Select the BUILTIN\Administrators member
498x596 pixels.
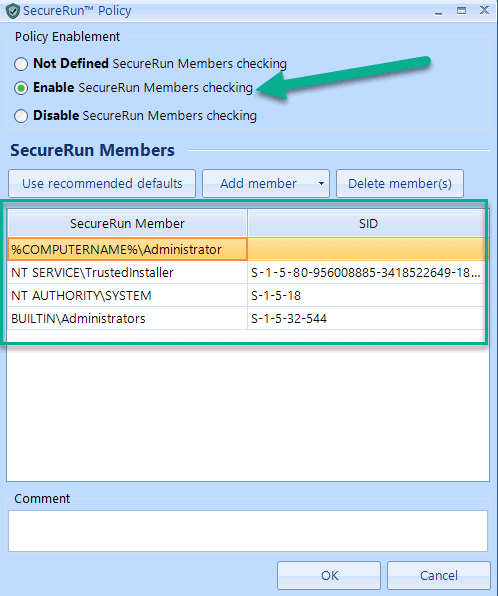point(127,318)
